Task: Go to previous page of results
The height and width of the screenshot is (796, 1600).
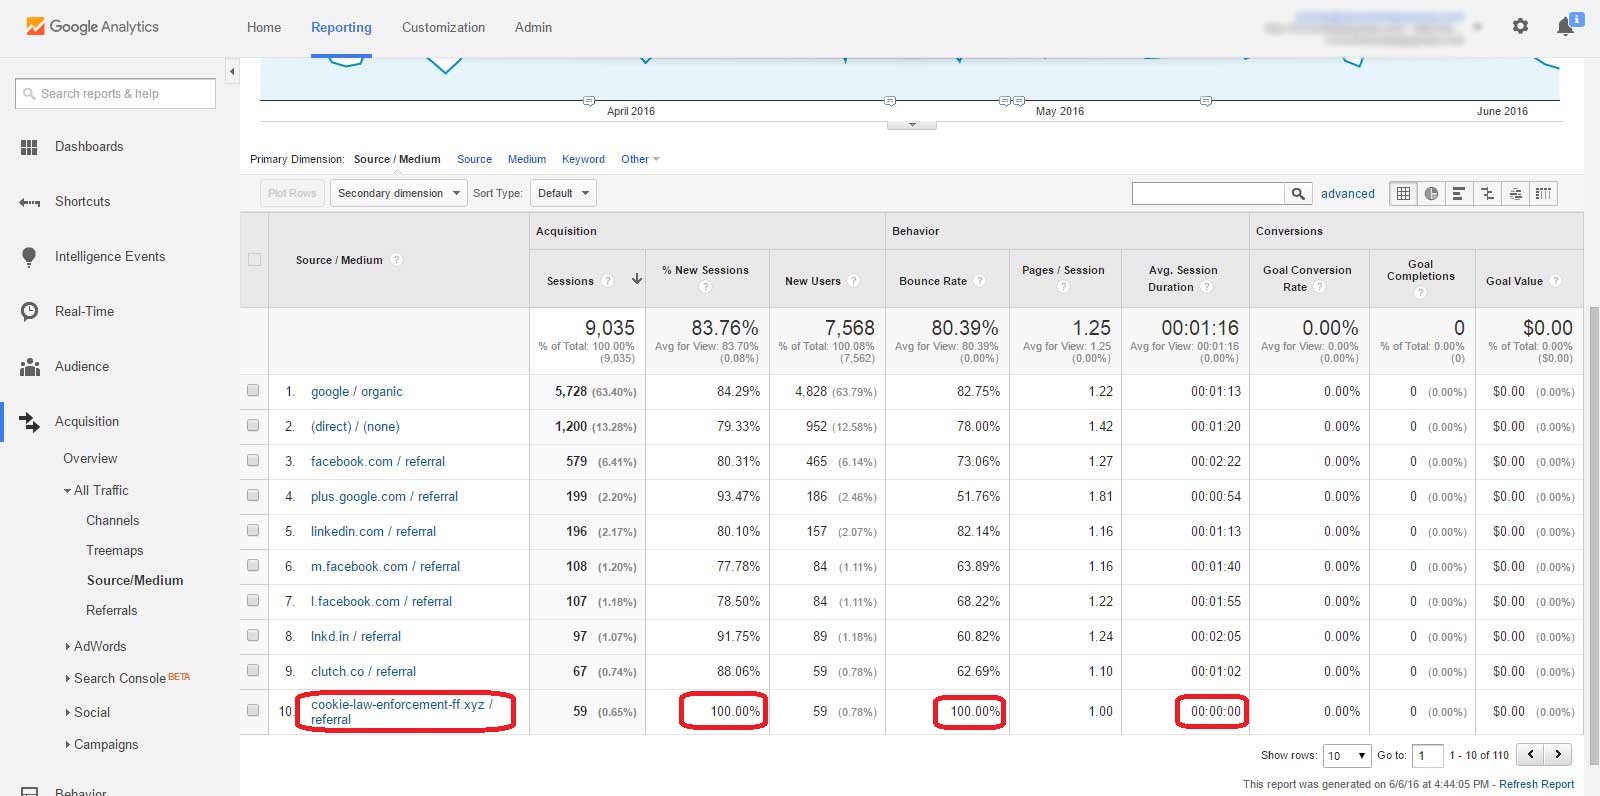Action: [x=1530, y=755]
